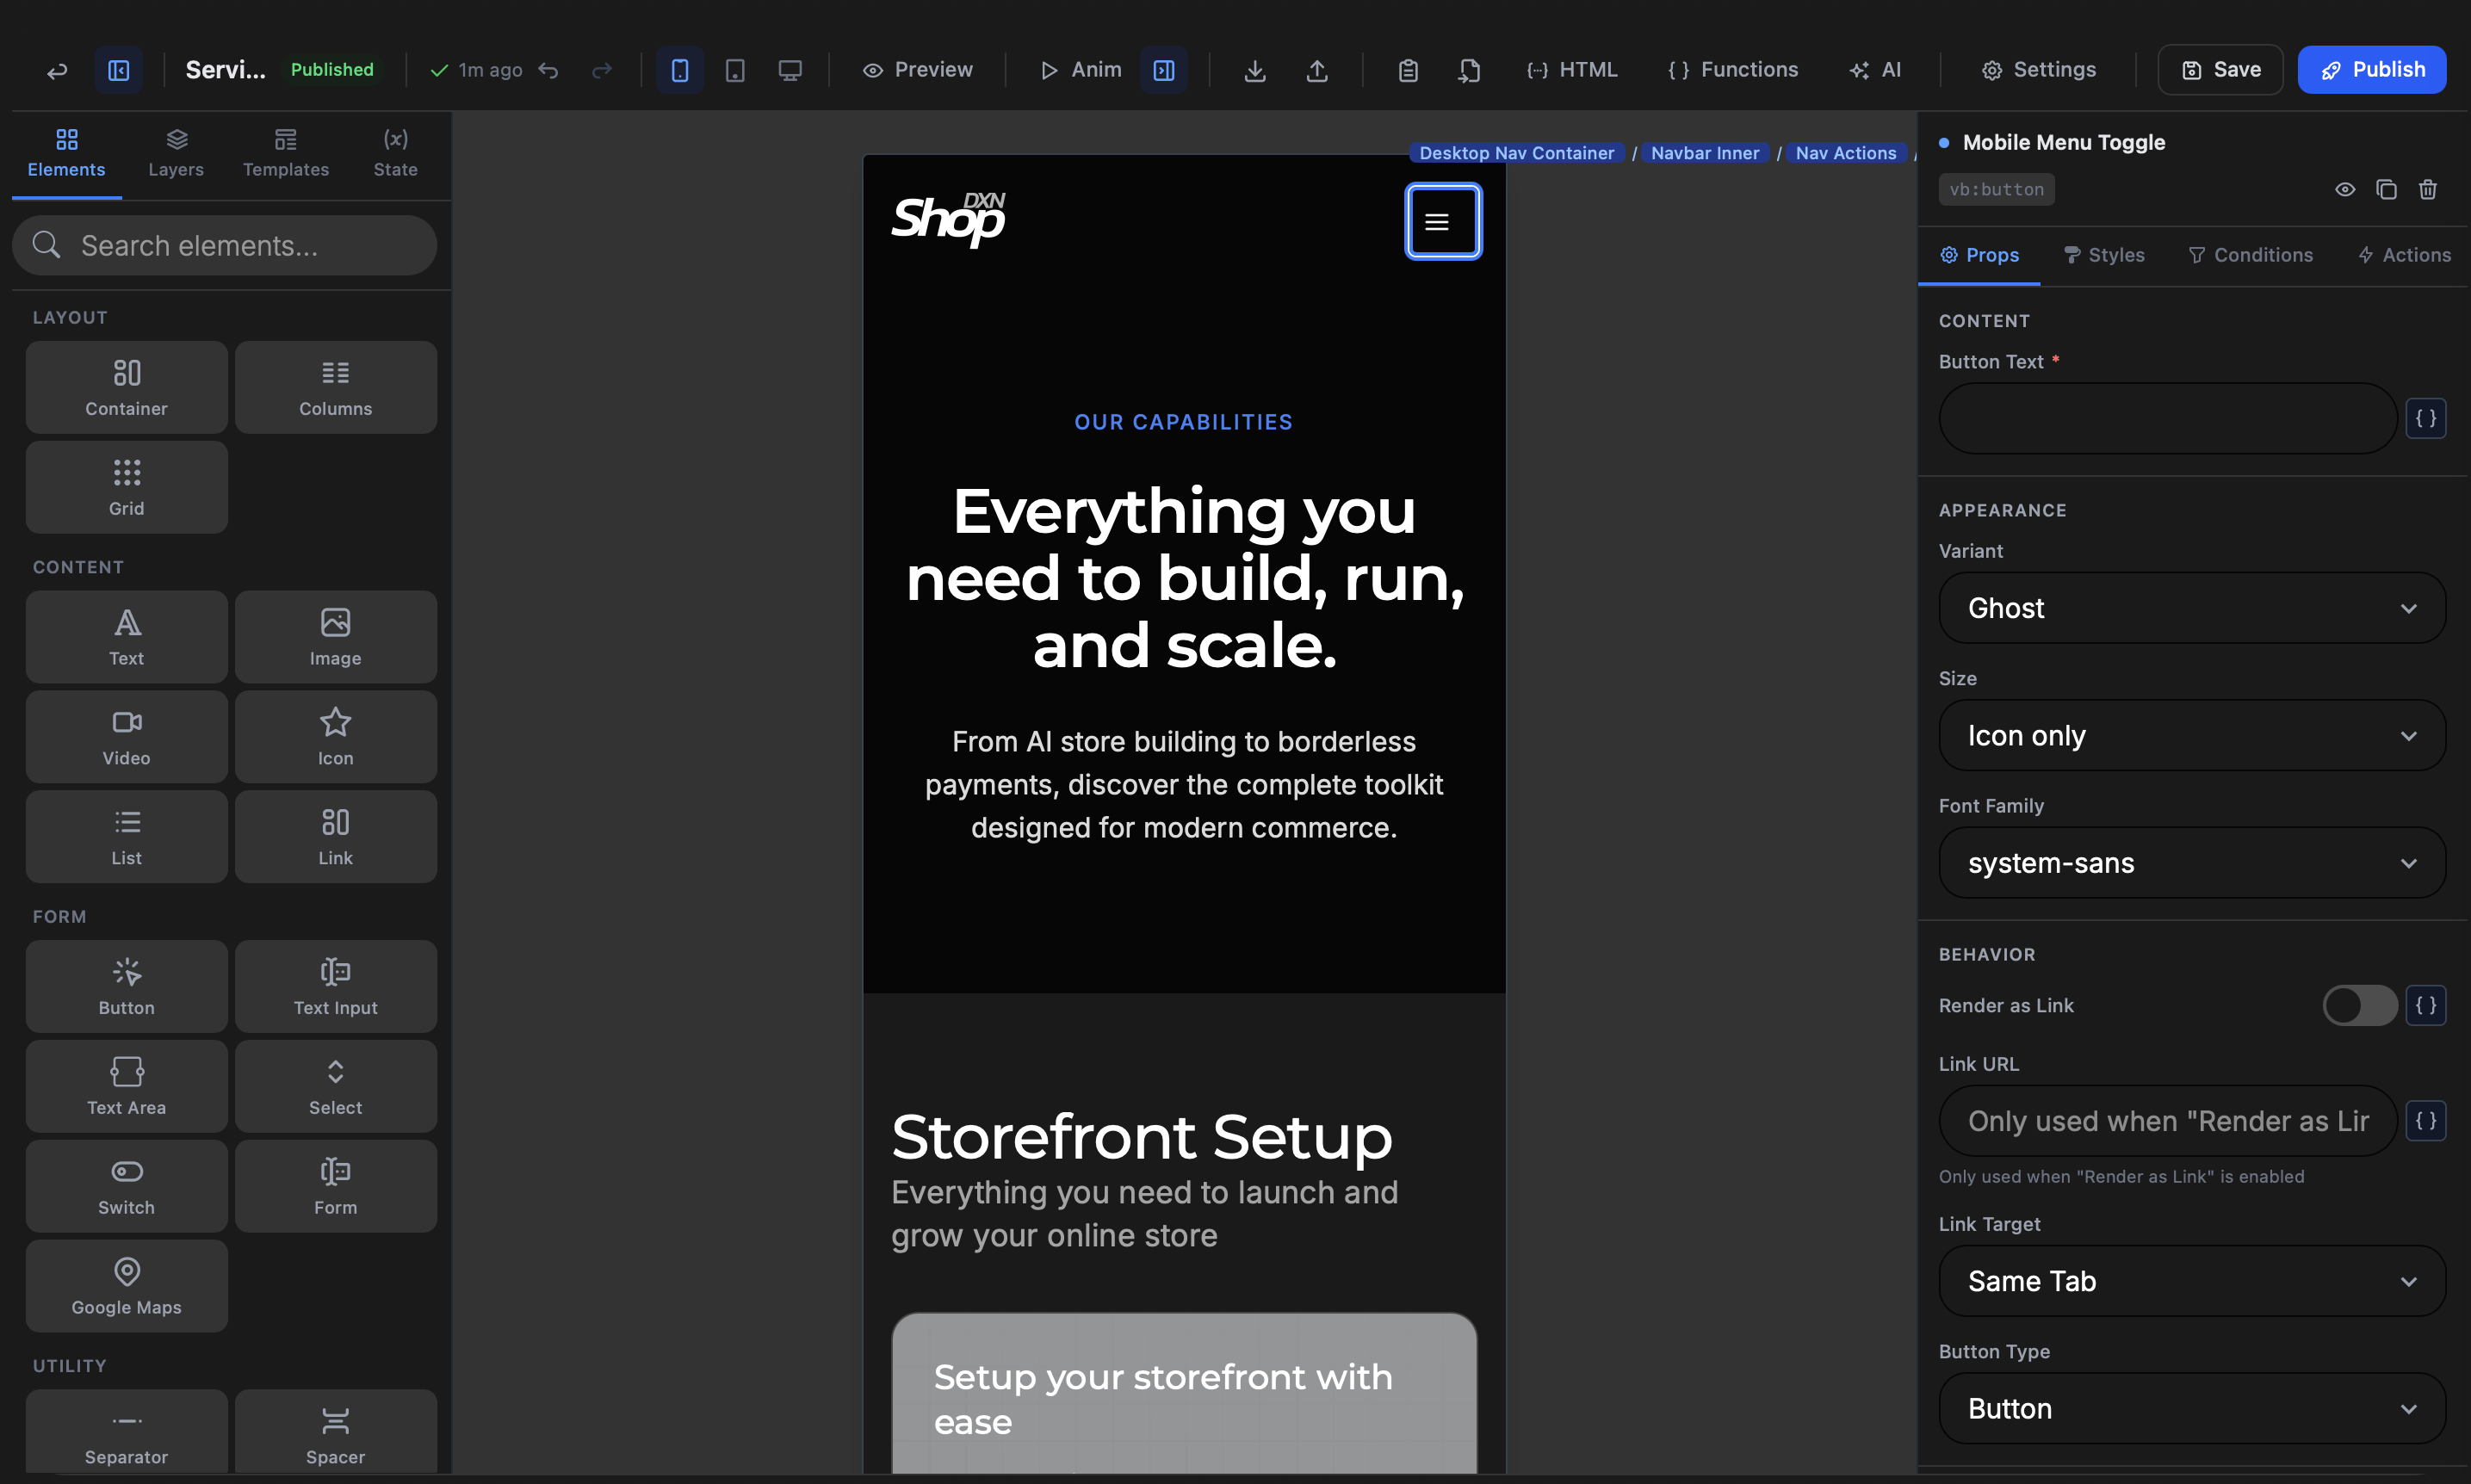The height and width of the screenshot is (1484, 2471).
Task: Toggle the left sidebar panel icon
Action: click(x=119, y=70)
